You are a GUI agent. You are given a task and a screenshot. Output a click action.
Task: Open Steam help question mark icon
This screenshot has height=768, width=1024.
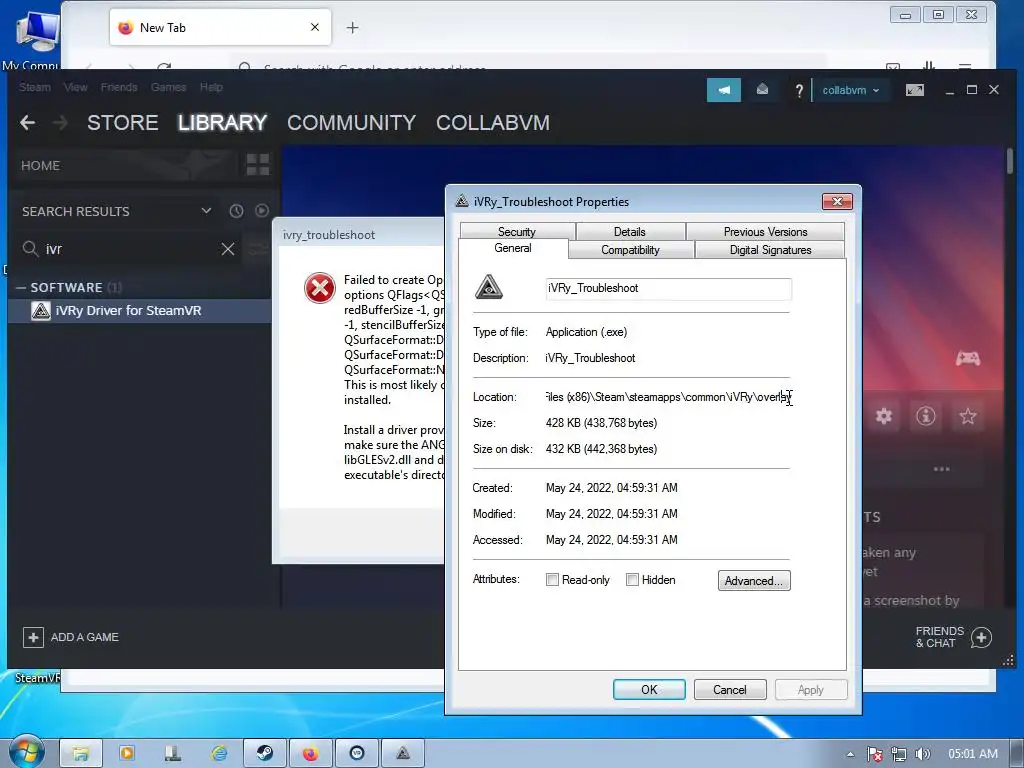(799, 91)
